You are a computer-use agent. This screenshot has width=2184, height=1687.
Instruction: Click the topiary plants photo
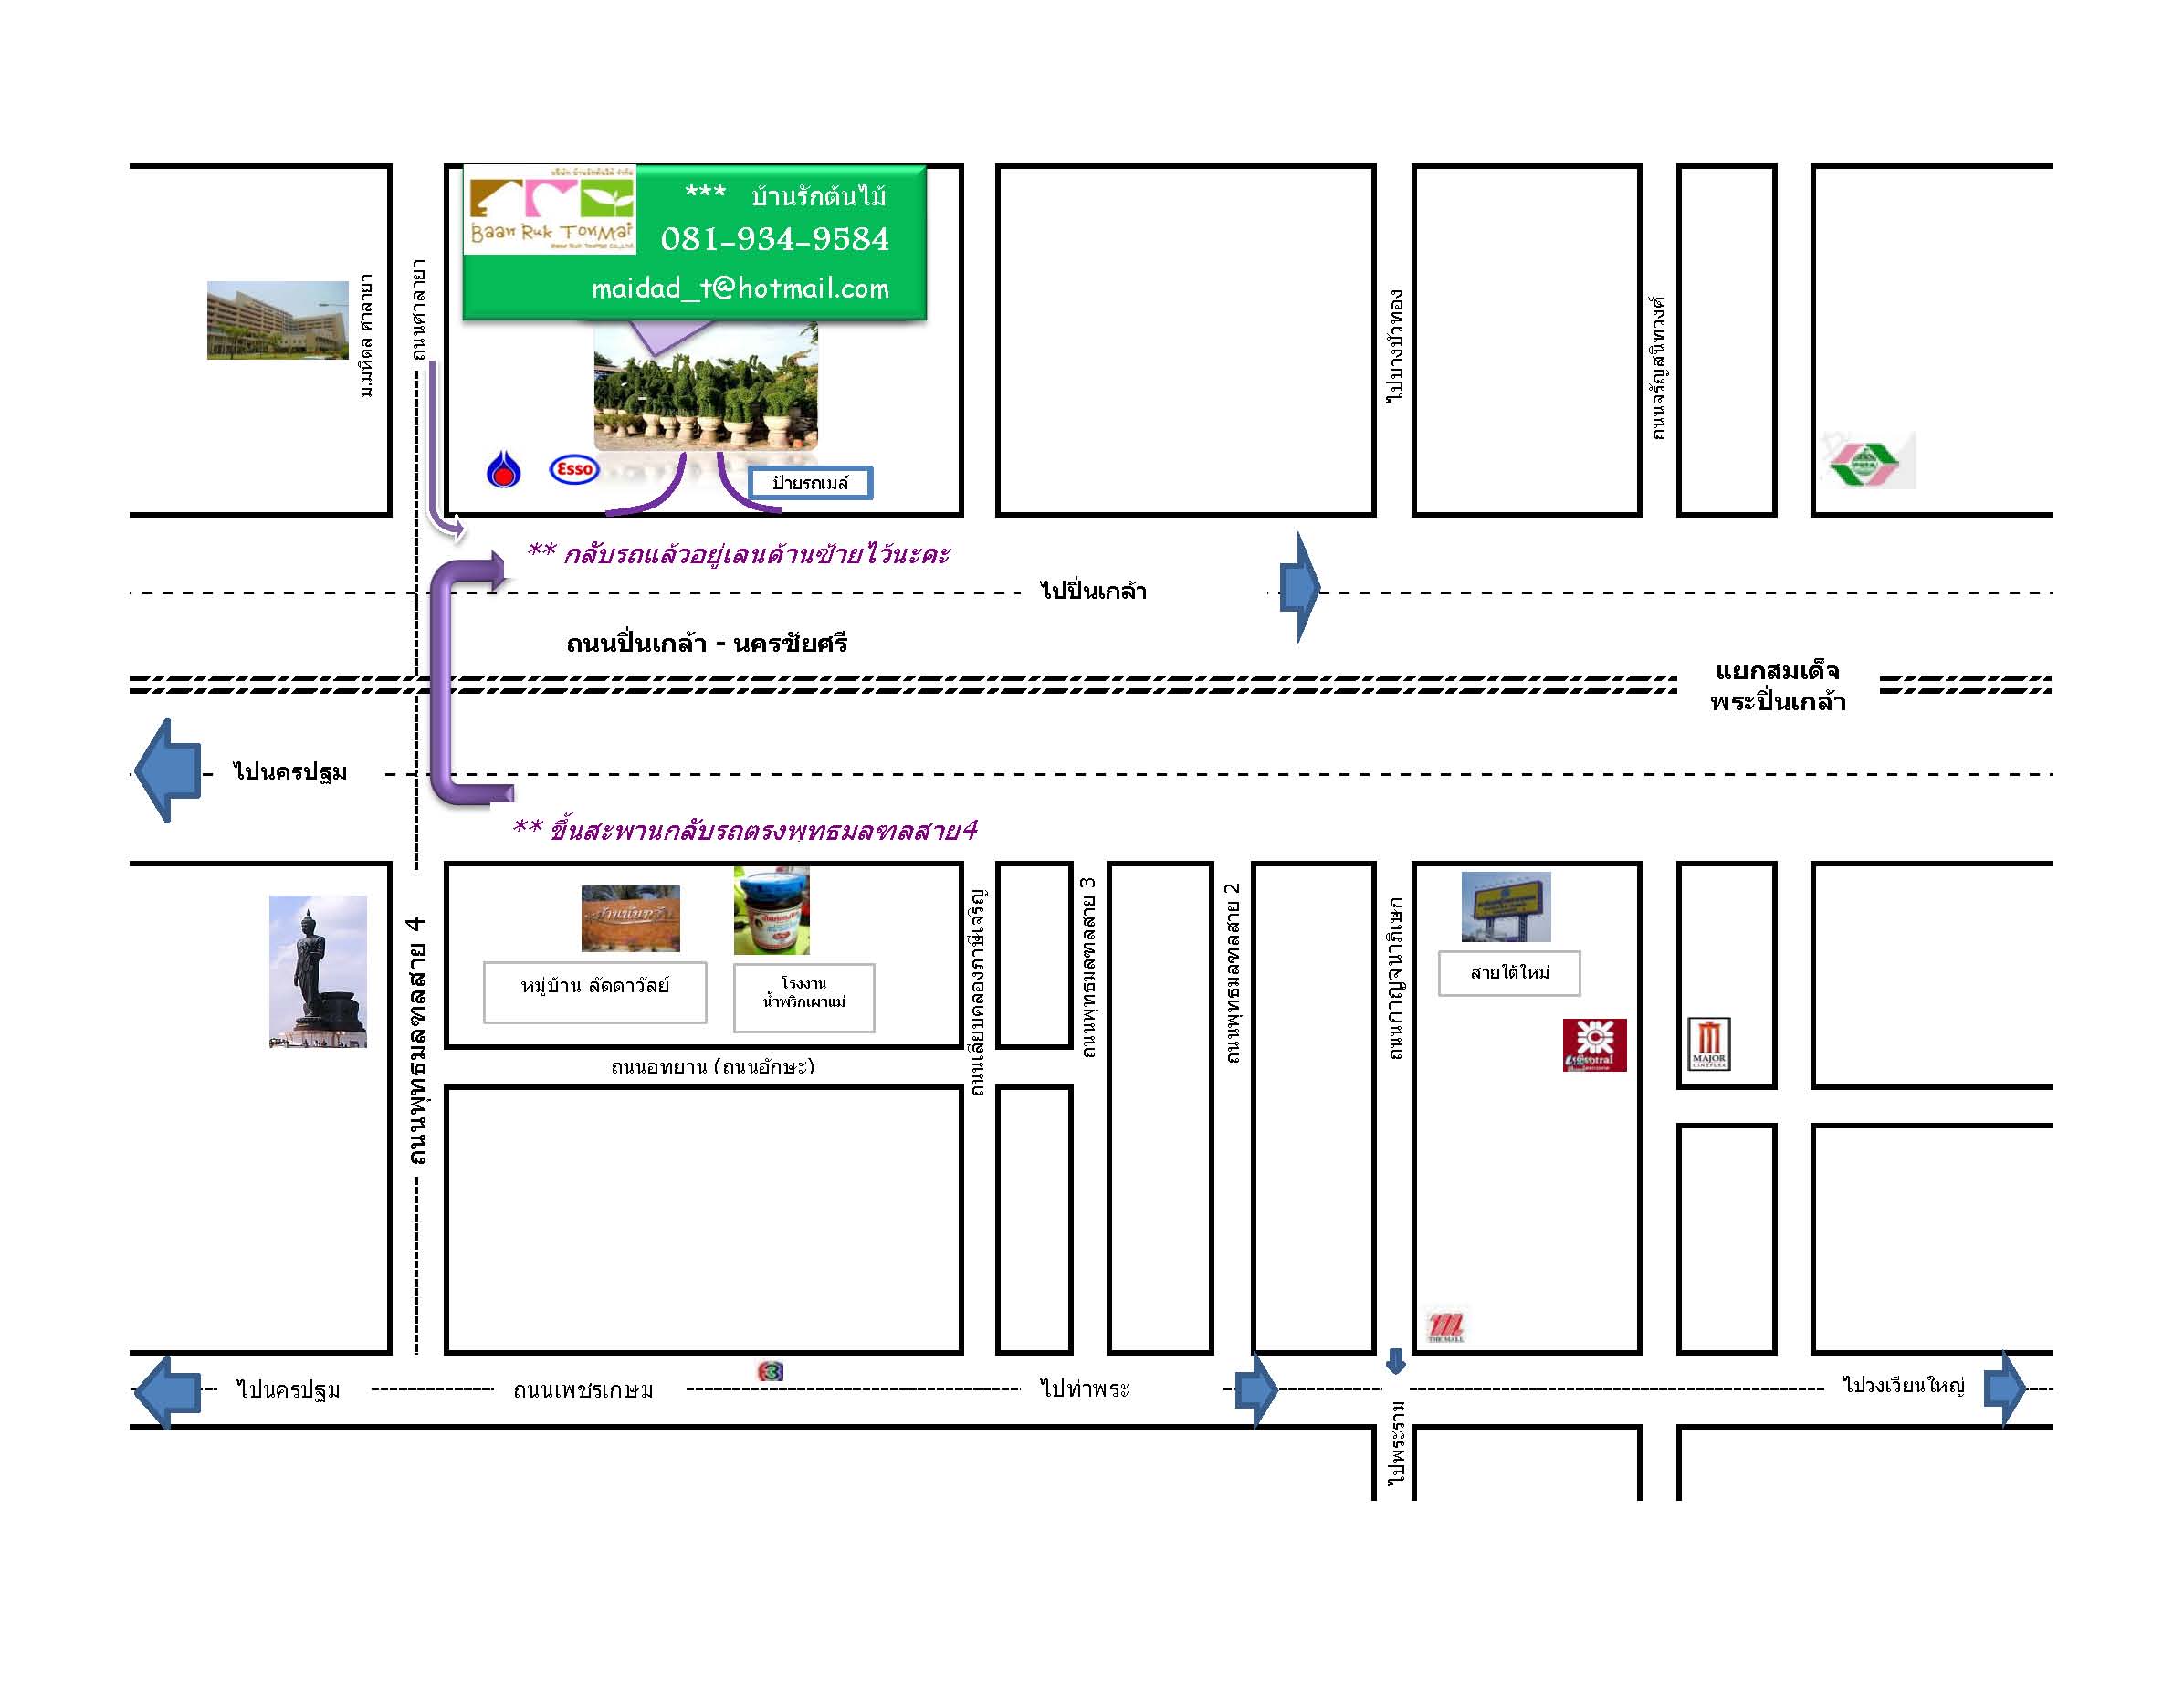click(705, 395)
